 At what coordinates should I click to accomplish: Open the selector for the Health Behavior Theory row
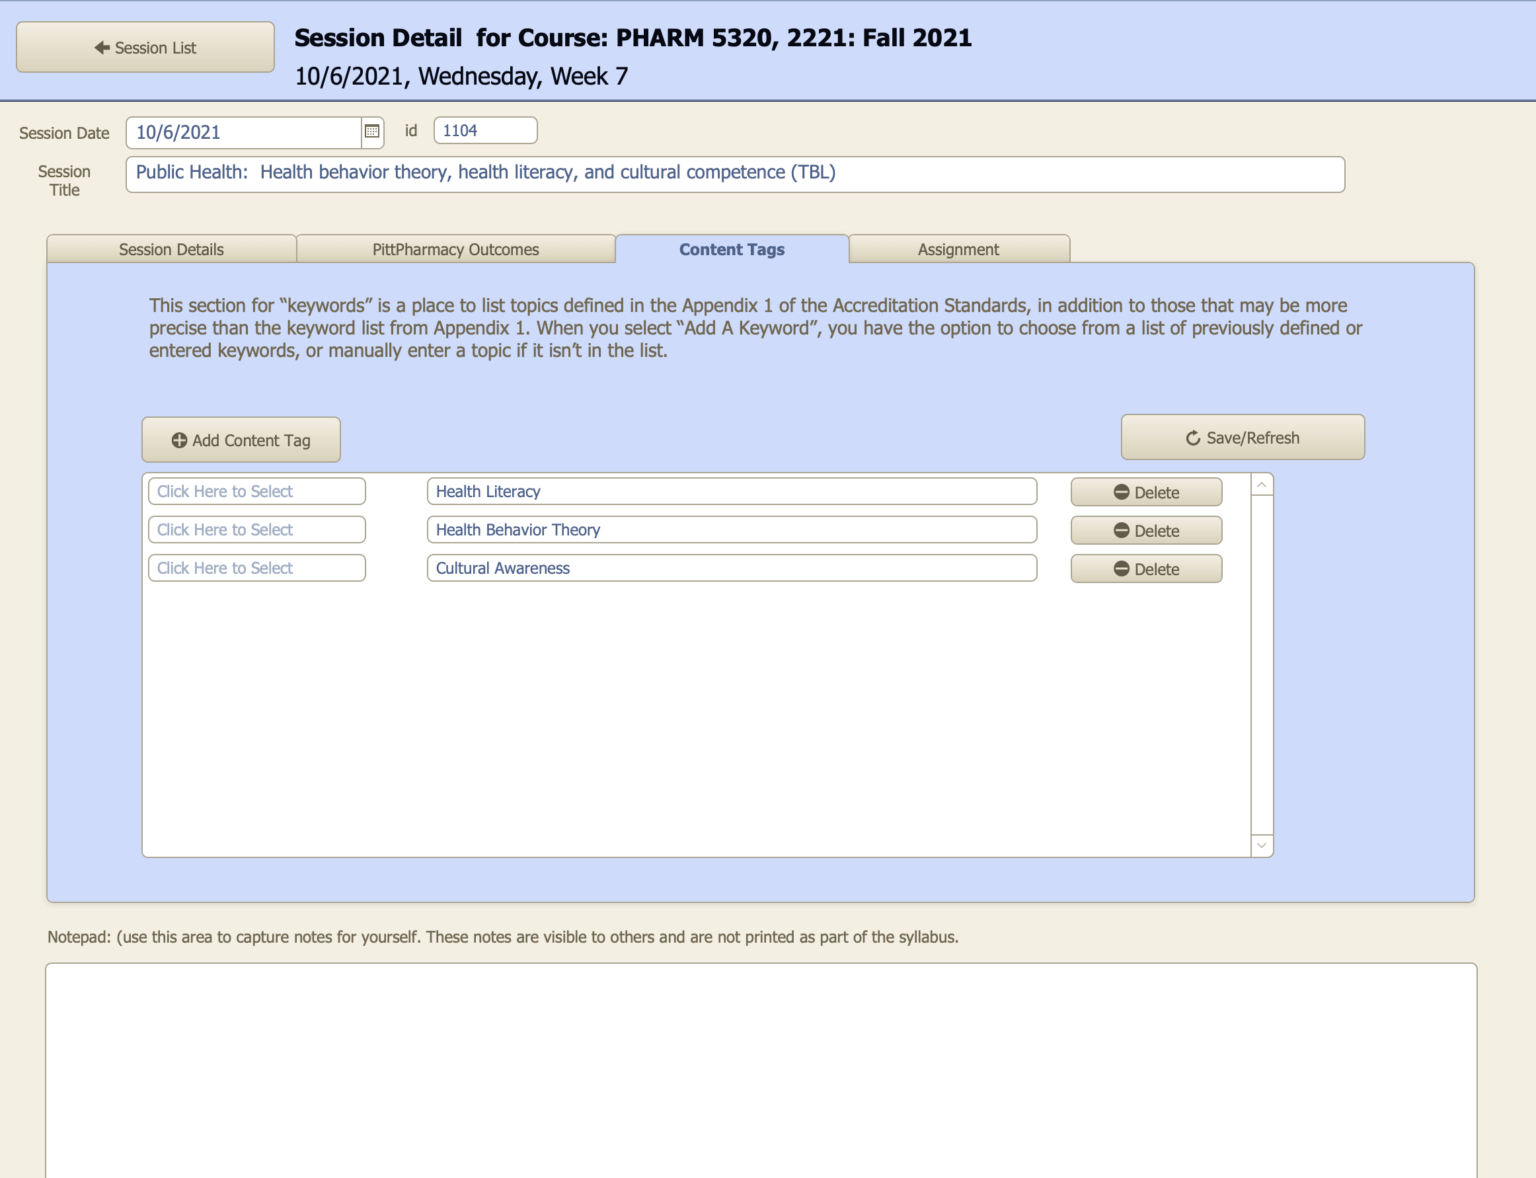(256, 529)
